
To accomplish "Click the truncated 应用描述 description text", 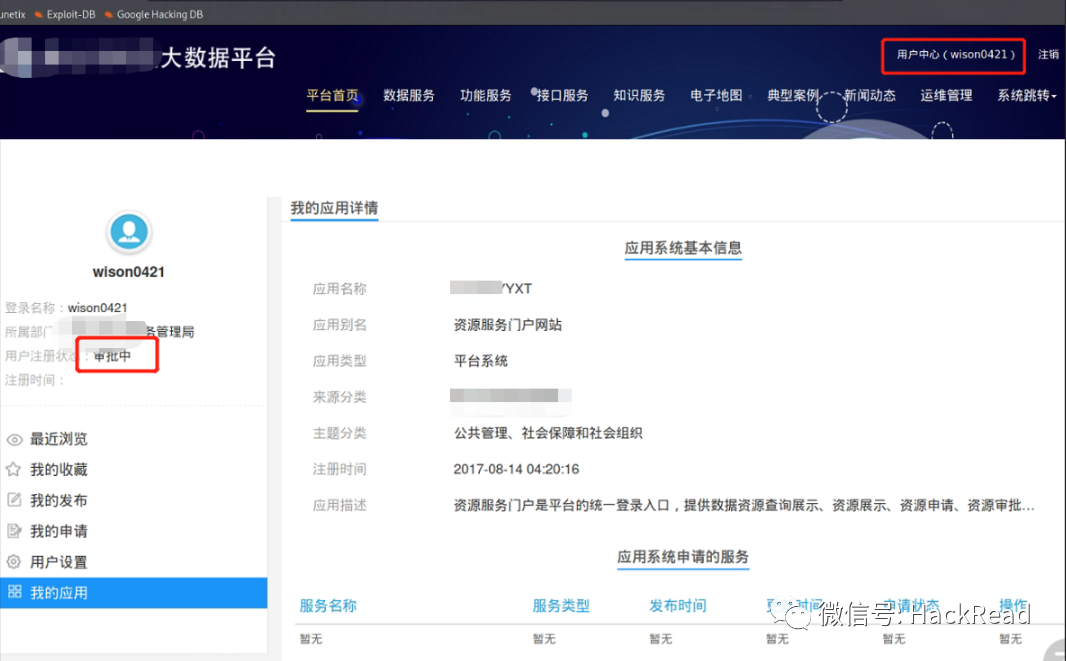I will point(744,505).
